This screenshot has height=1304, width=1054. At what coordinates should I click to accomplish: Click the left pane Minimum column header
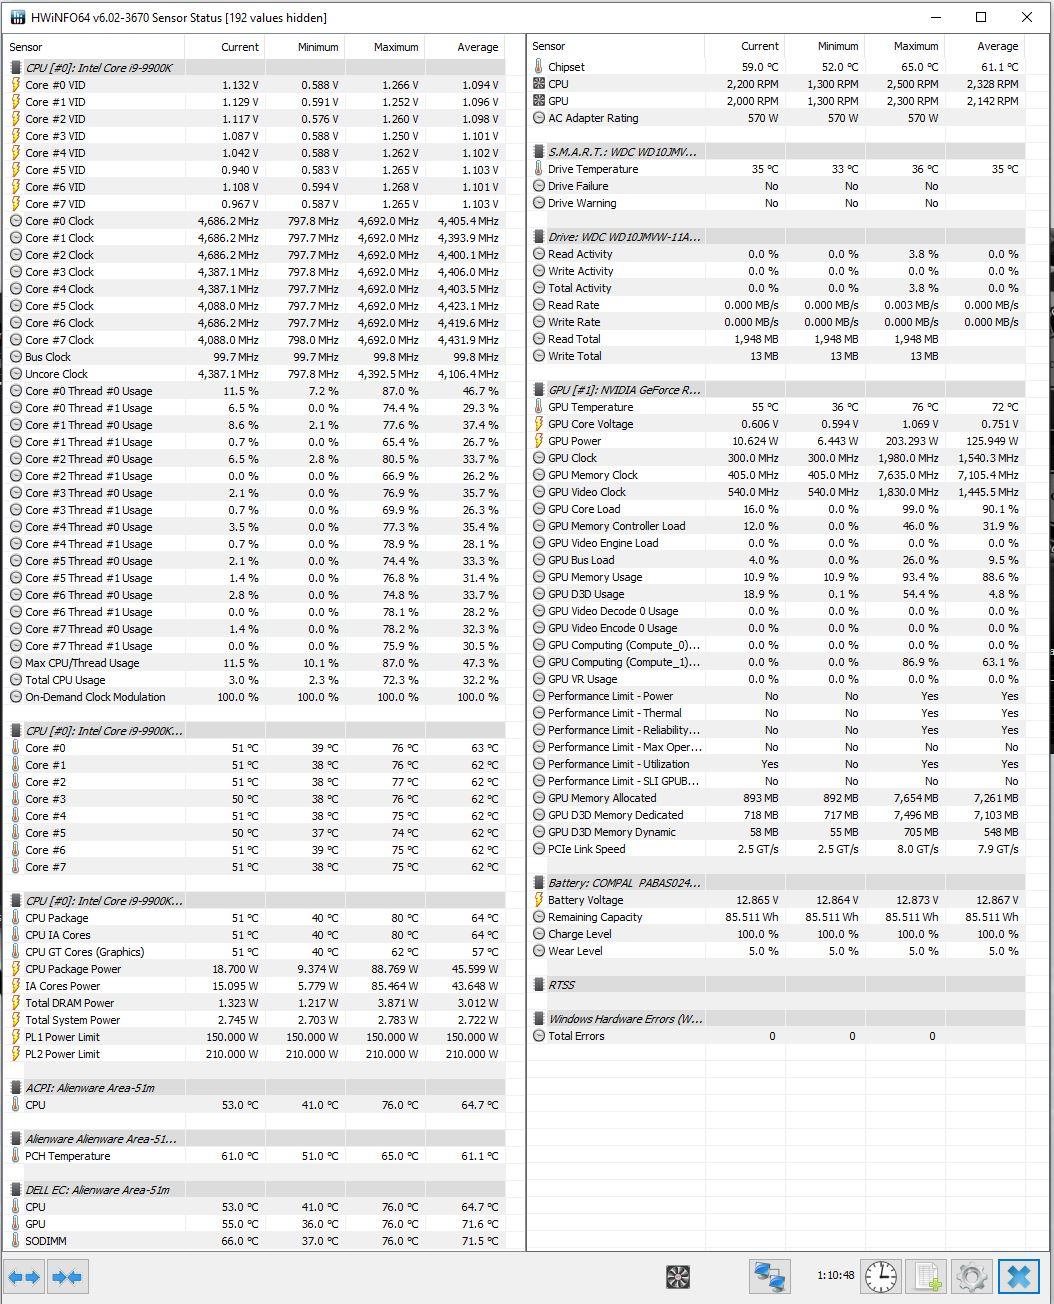tap(305, 47)
